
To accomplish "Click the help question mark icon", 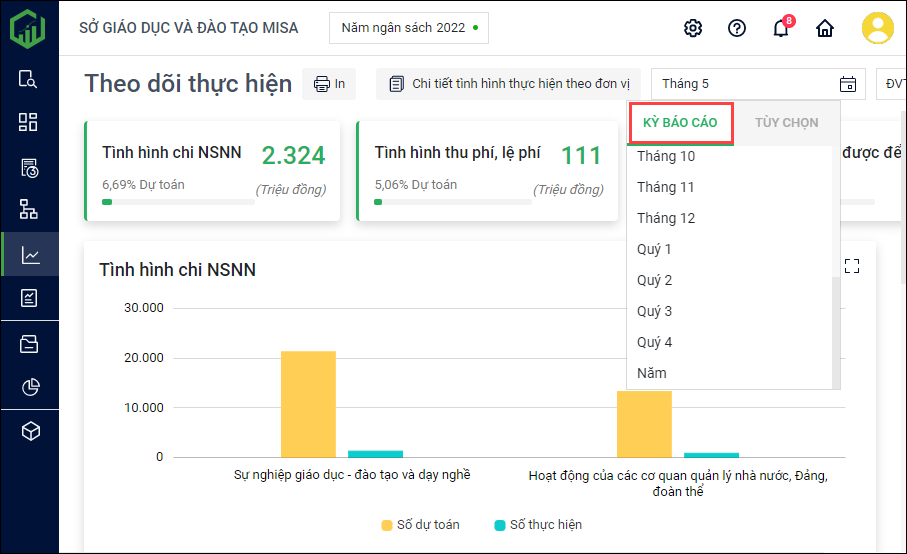I will click(x=737, y=28).
